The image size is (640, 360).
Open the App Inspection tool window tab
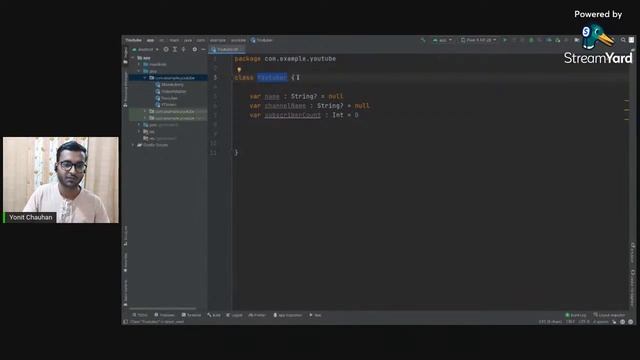point(288,315)
